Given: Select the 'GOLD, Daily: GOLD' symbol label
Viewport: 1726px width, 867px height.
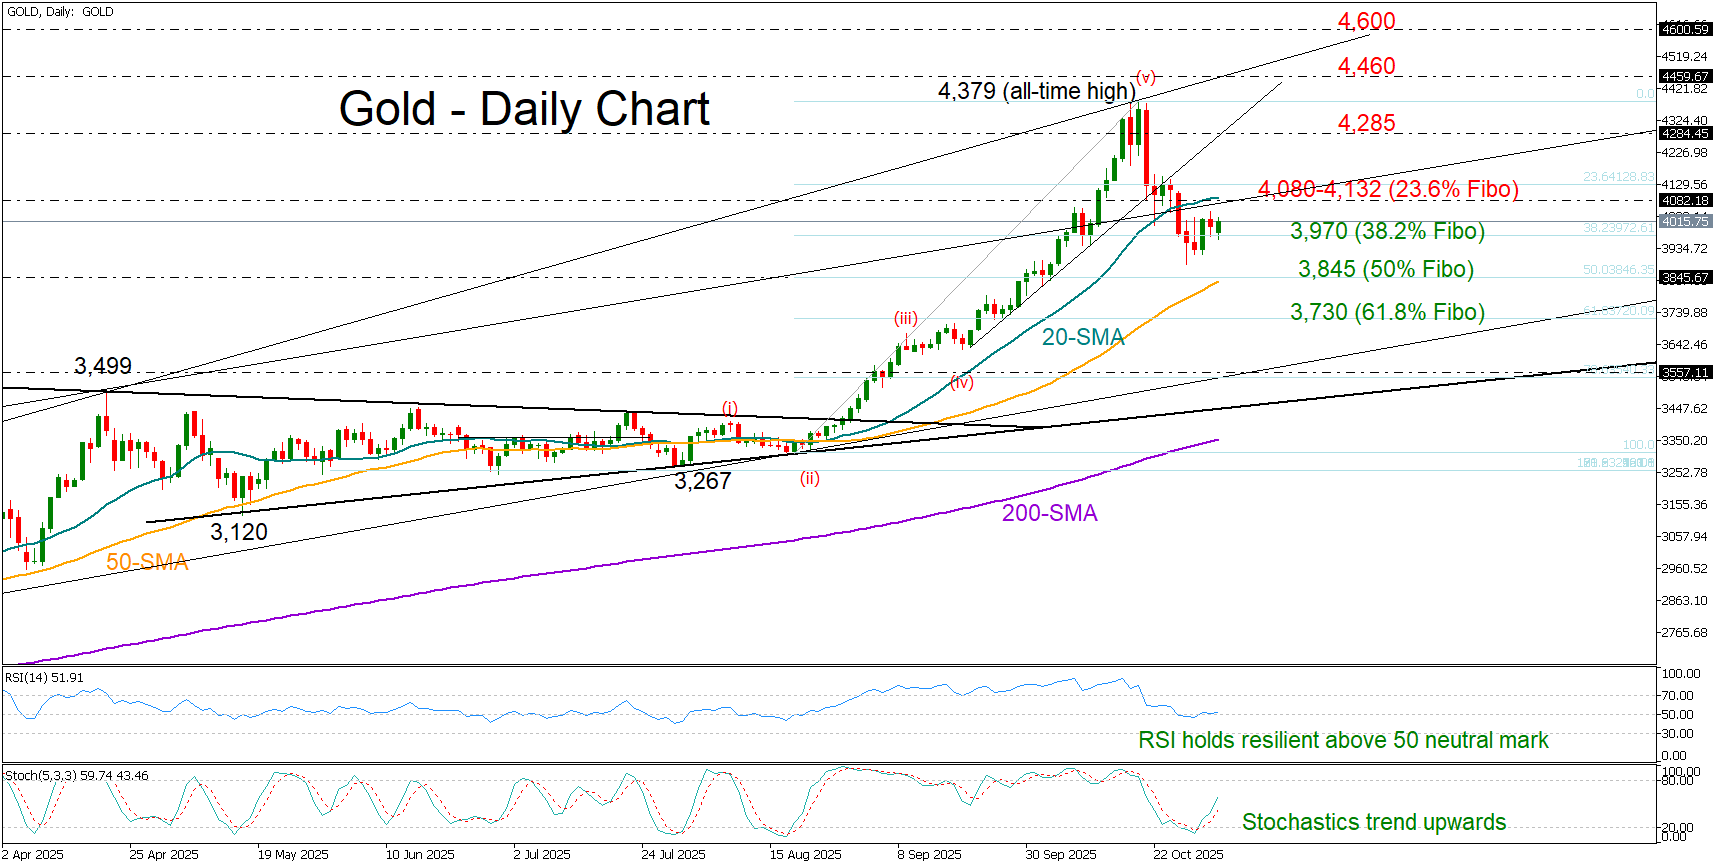Looking at the screenshot, I should pyautogui.click(x=60, y=12).
